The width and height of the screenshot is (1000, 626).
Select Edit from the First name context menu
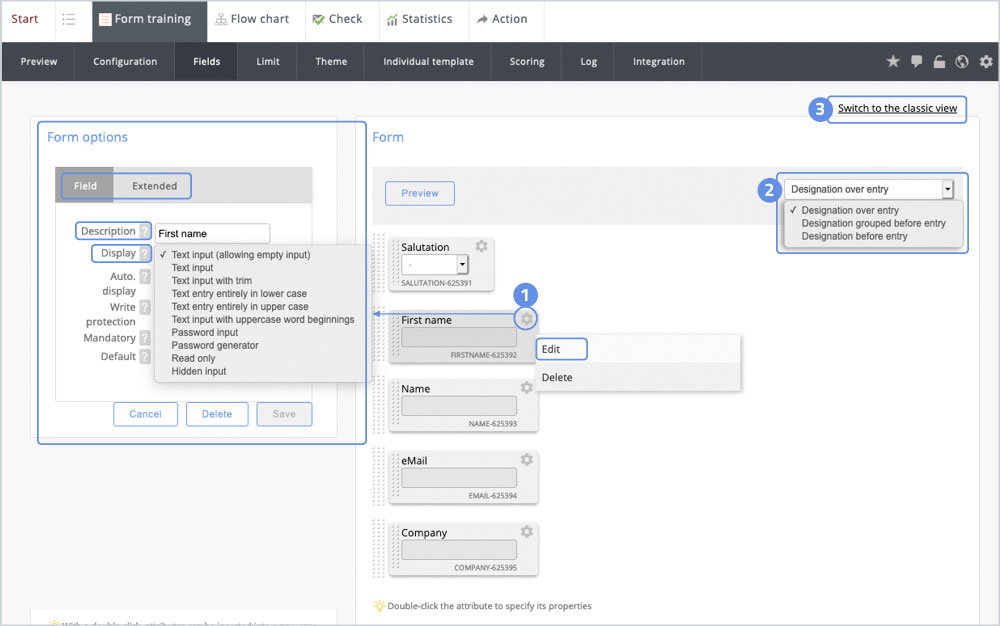tap(551, 349)
